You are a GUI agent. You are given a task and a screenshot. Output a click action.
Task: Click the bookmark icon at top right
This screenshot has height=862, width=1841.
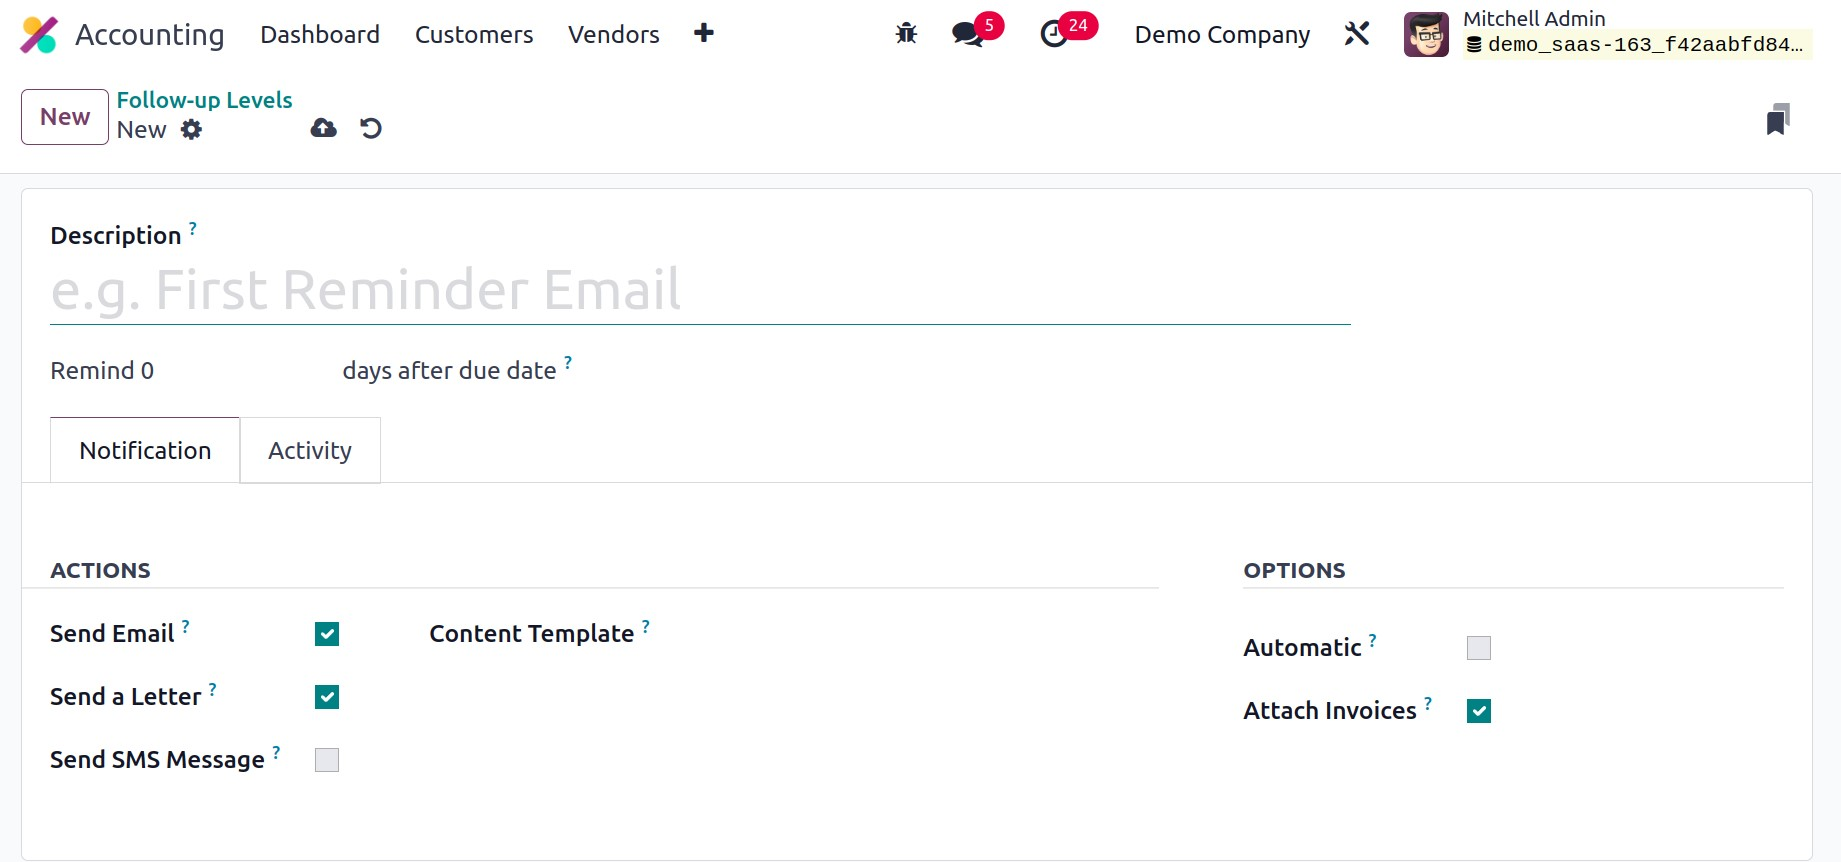(1777, 119)
